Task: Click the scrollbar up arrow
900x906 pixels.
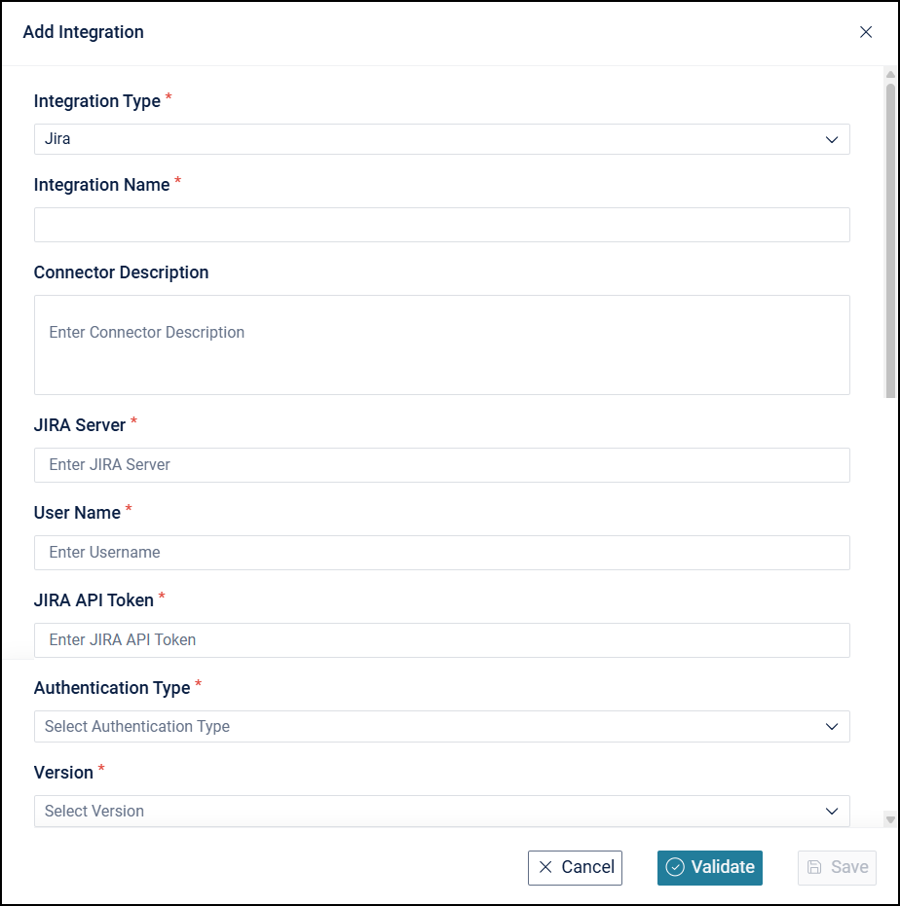Action: [890, 75]
